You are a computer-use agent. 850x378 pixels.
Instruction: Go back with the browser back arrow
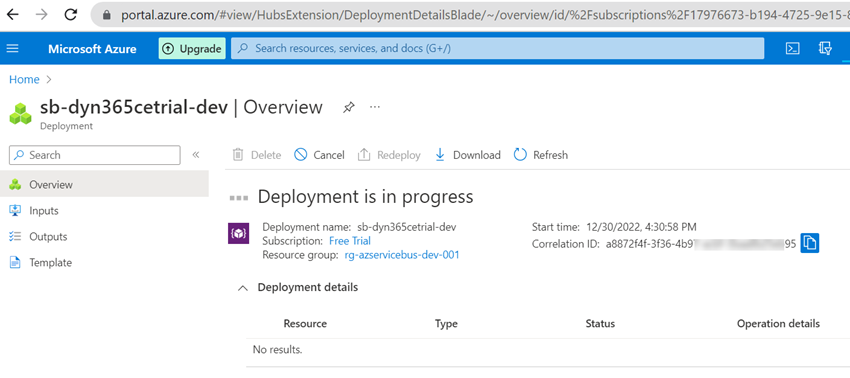coord(12,15)
